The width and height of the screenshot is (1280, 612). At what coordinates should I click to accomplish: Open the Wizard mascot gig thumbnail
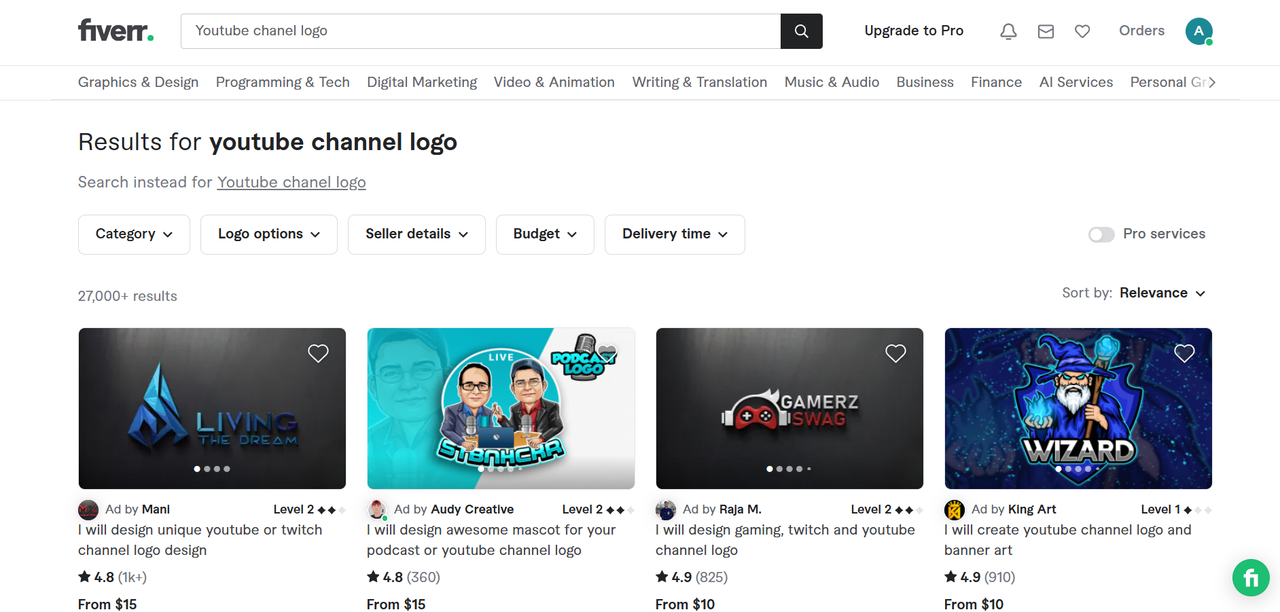click(1078, 409)
